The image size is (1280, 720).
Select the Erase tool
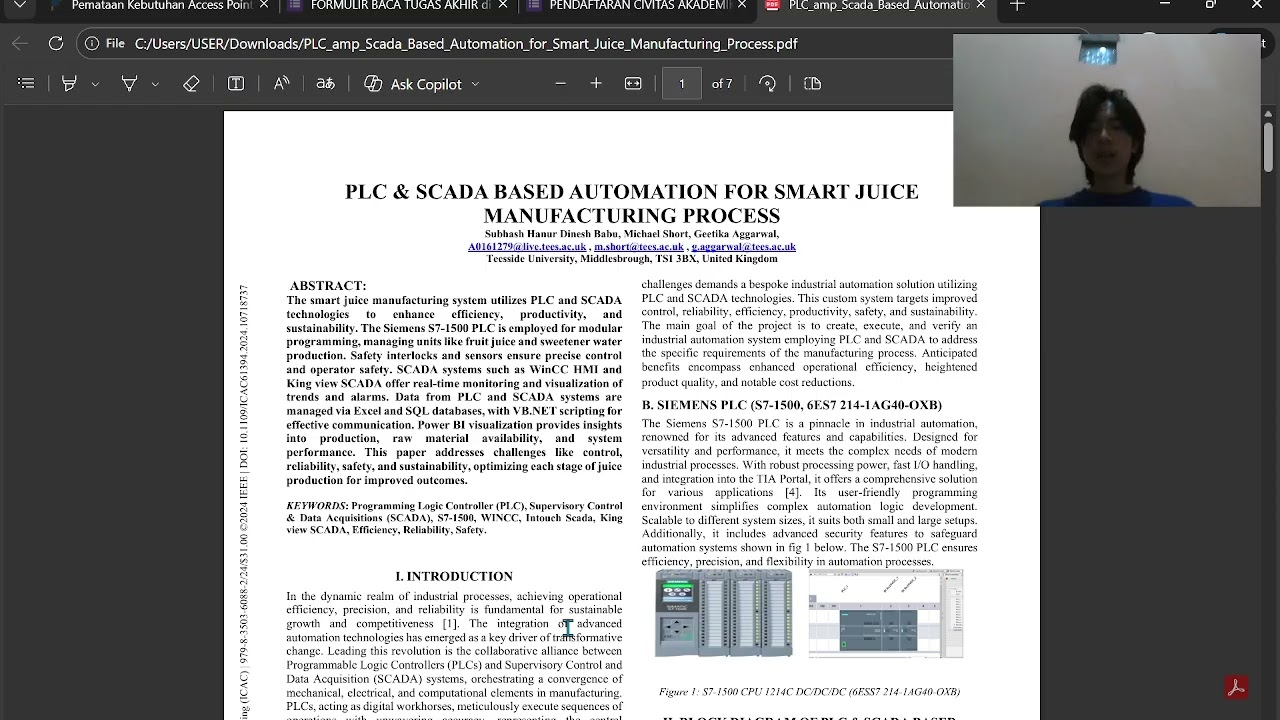[191, 84]
